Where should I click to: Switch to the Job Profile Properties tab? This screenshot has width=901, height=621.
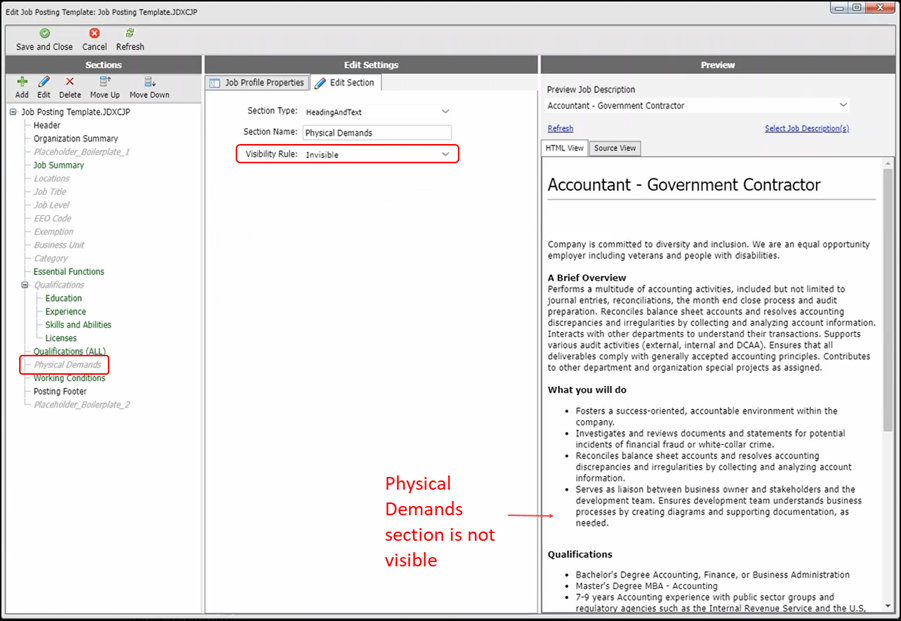point(256,83)
